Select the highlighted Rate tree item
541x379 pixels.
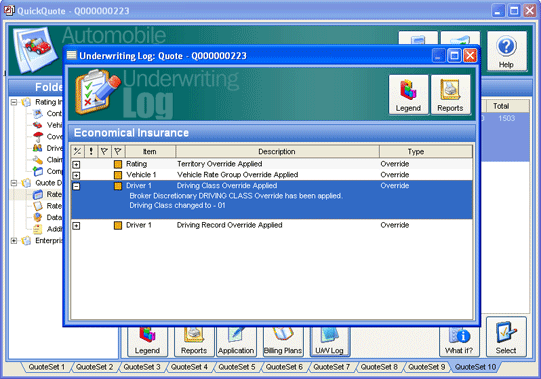[x=47, y=195]
